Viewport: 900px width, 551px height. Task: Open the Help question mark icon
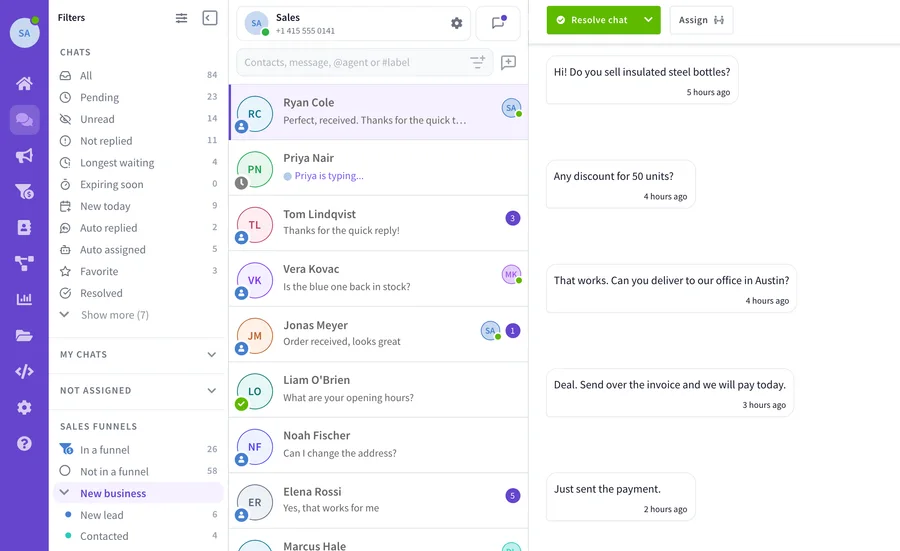click(24, 444)
